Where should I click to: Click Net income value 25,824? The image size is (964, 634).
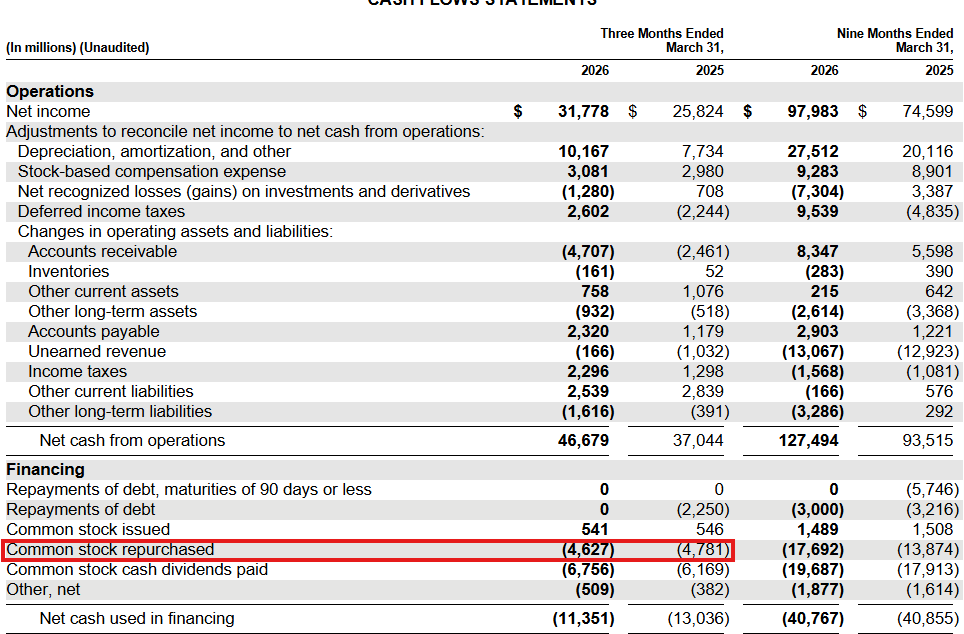[698, 111]
